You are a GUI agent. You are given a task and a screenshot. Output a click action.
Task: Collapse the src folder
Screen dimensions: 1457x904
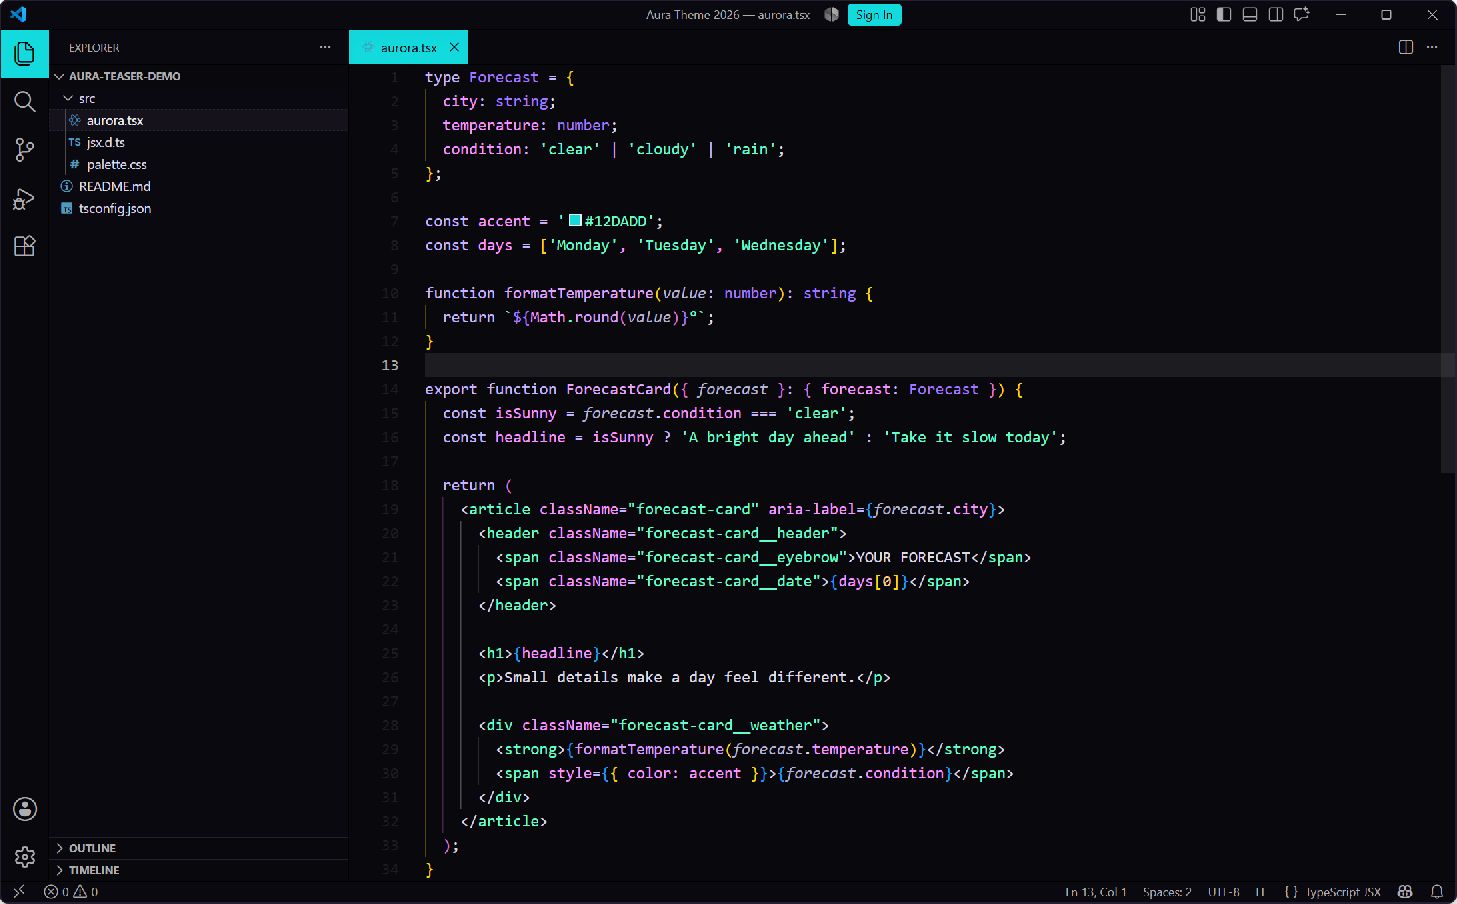click(199, 98)
